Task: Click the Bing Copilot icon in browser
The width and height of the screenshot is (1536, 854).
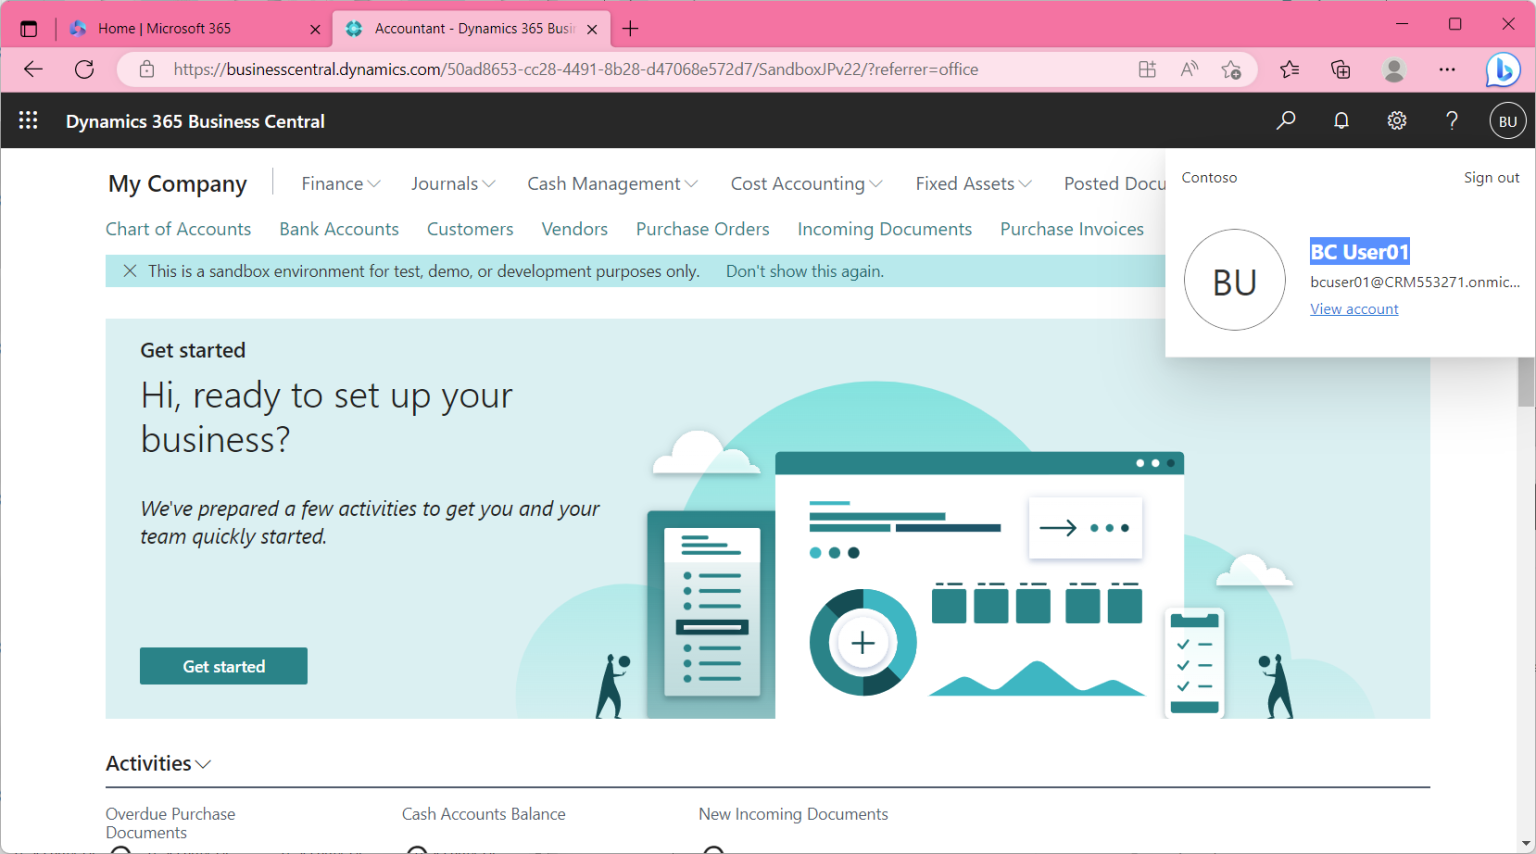Action: click(1502, 70)
